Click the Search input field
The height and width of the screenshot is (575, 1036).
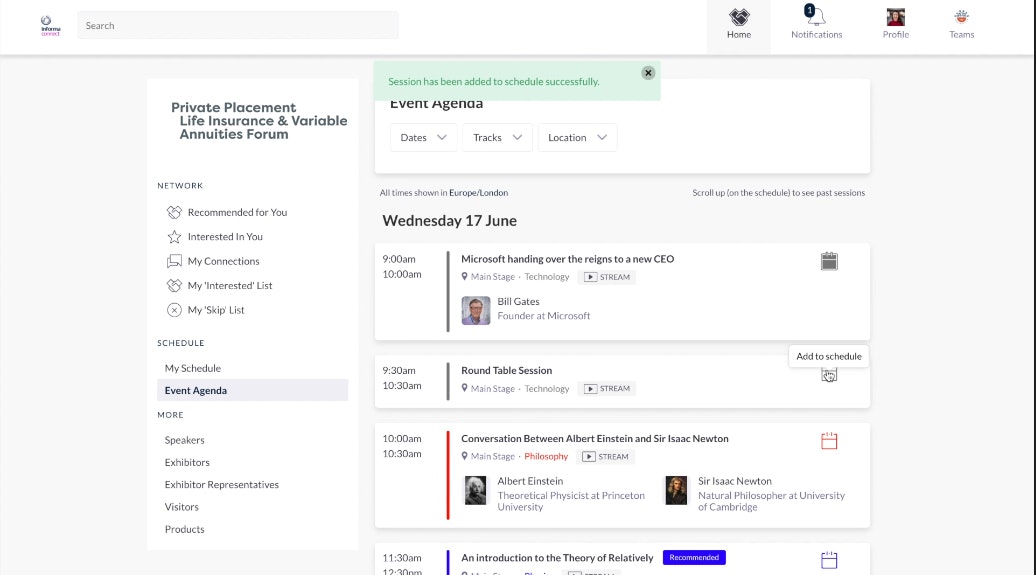point(238,26)
